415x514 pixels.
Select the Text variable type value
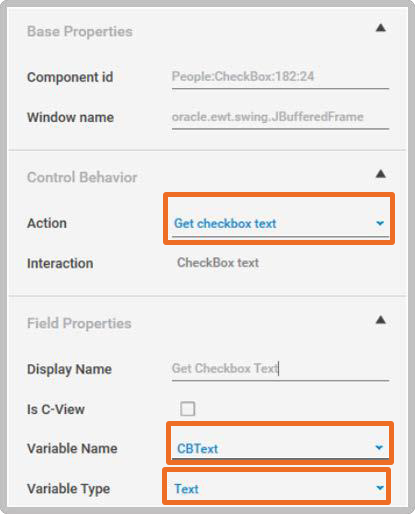pos(186,489)
